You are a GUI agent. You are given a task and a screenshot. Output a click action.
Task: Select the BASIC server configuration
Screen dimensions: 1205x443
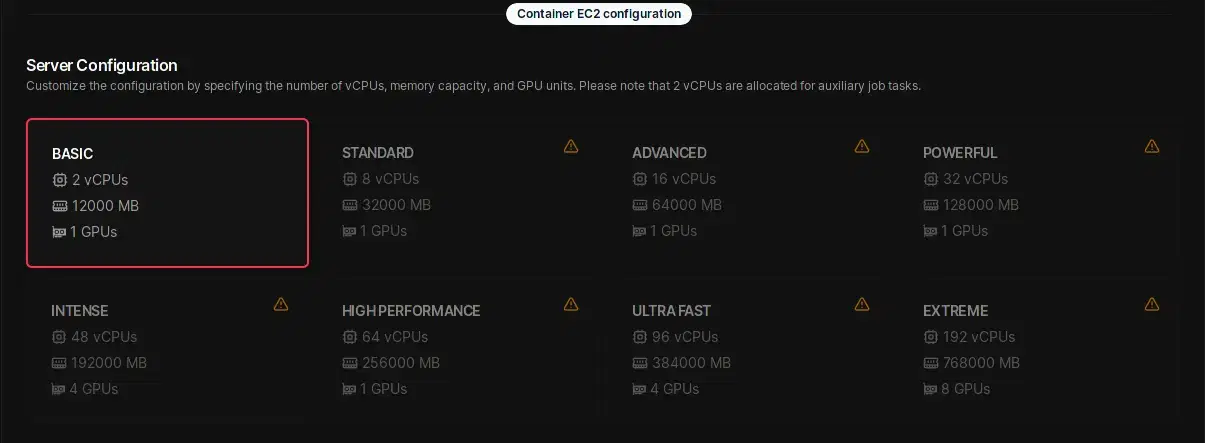pyautogui.click(x=167, y=193)
